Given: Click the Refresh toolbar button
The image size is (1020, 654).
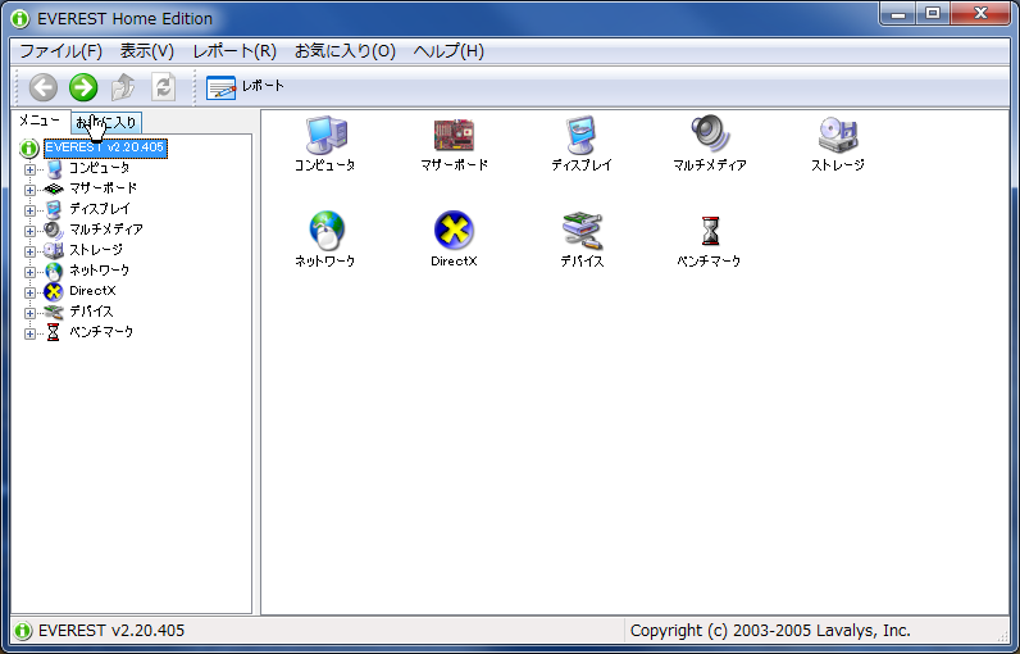Looking at the screenshot, I should coord(163,87).
